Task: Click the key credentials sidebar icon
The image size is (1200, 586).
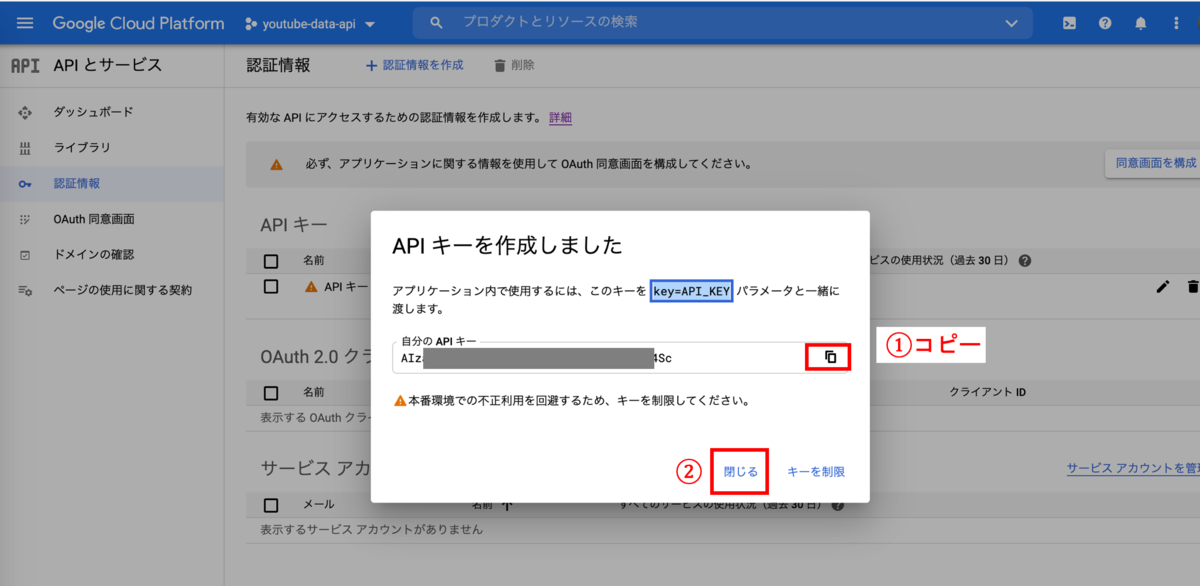Action: 25,184
